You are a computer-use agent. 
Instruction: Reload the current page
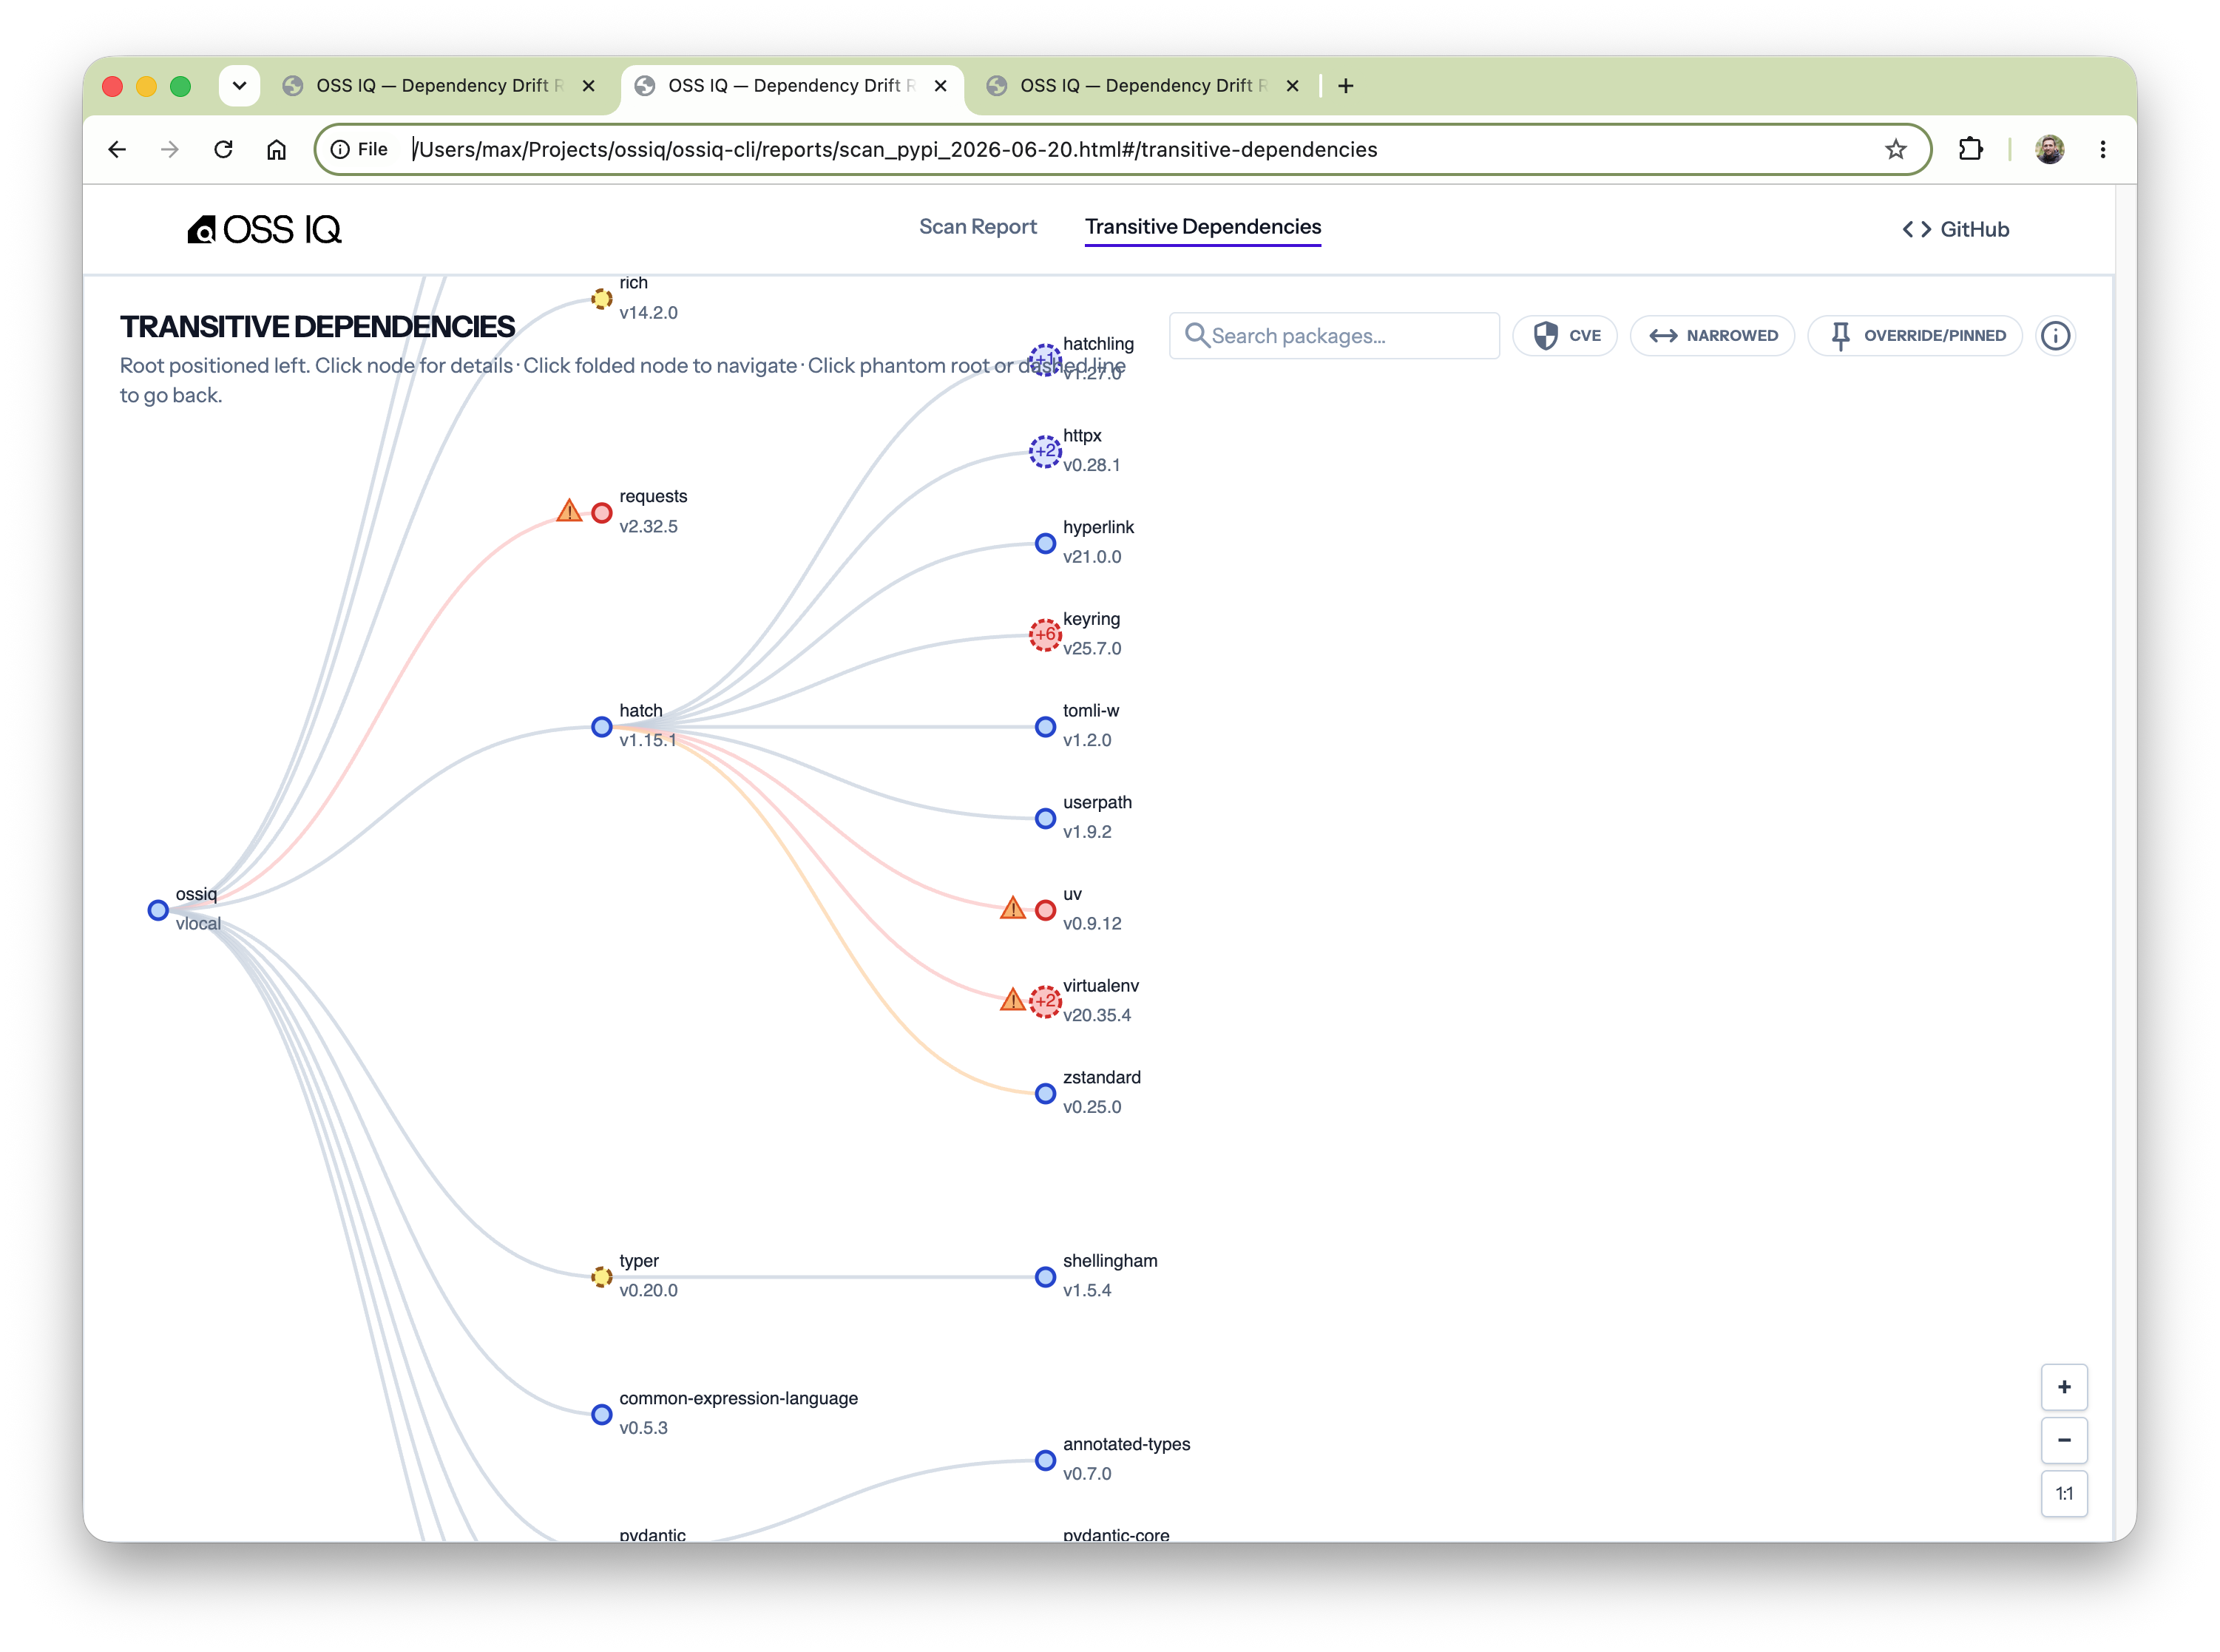pos(223,149)
